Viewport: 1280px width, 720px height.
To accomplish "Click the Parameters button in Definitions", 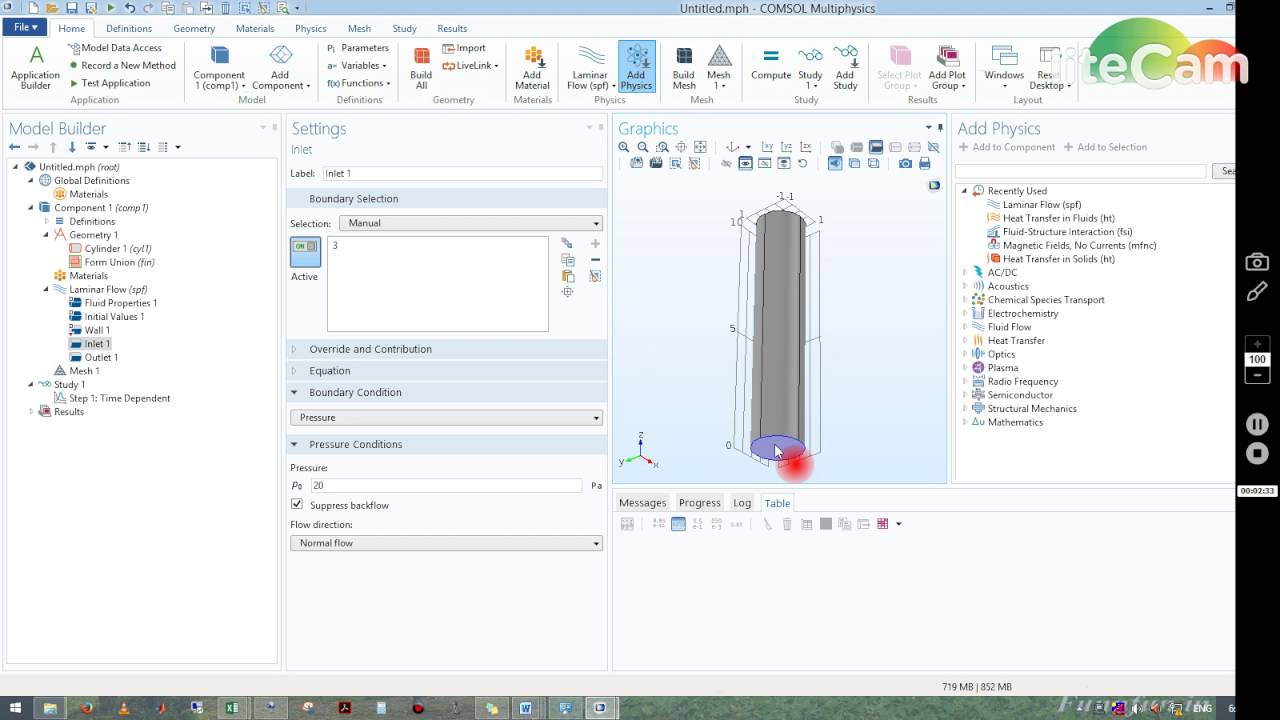I will 358,47.
